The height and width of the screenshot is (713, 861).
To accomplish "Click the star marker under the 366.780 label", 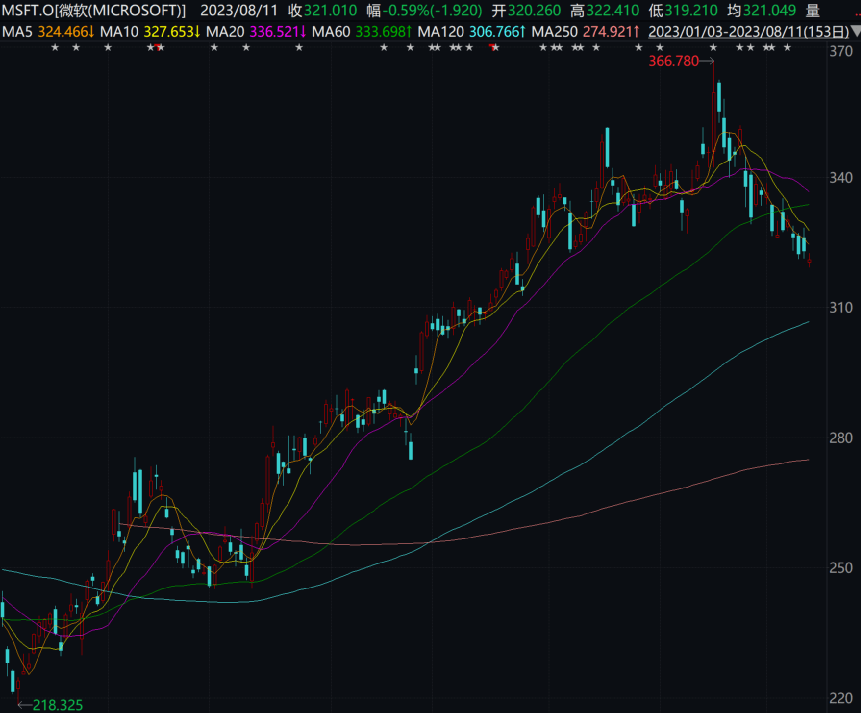I will point(713,48).
